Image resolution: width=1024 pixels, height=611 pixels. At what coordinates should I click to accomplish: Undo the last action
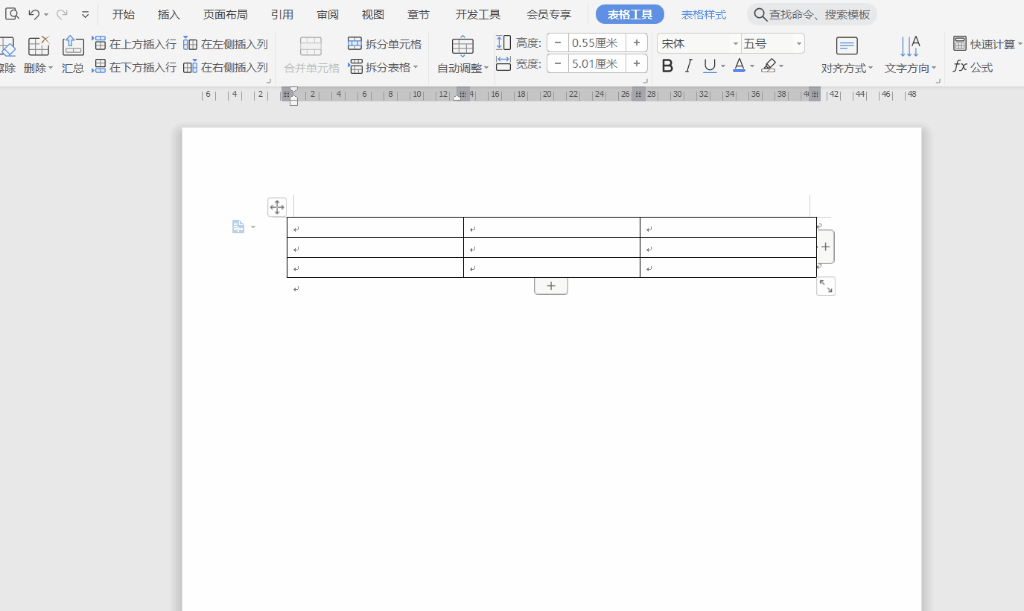pos(34,14)
